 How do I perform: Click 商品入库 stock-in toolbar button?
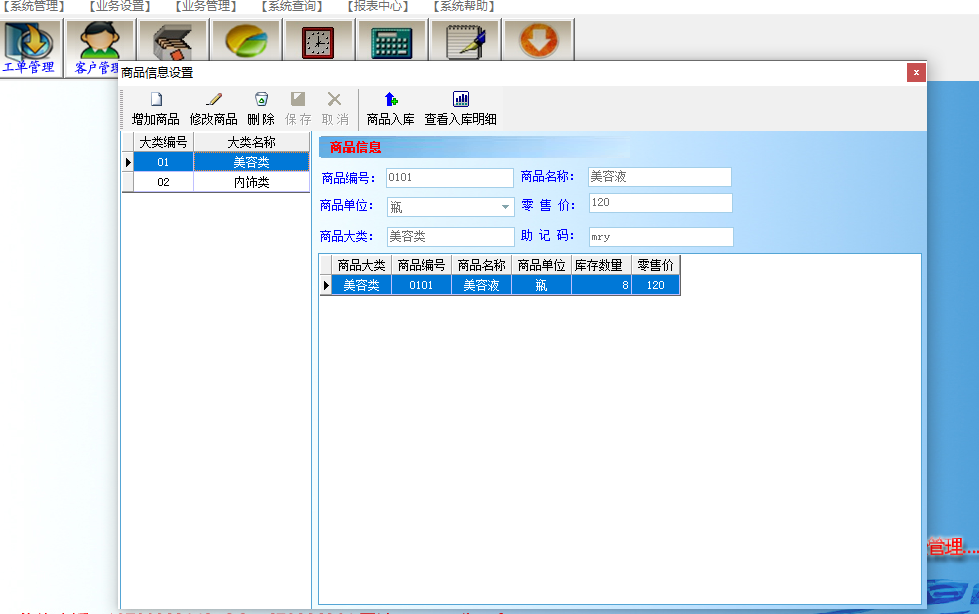(391, 109)
